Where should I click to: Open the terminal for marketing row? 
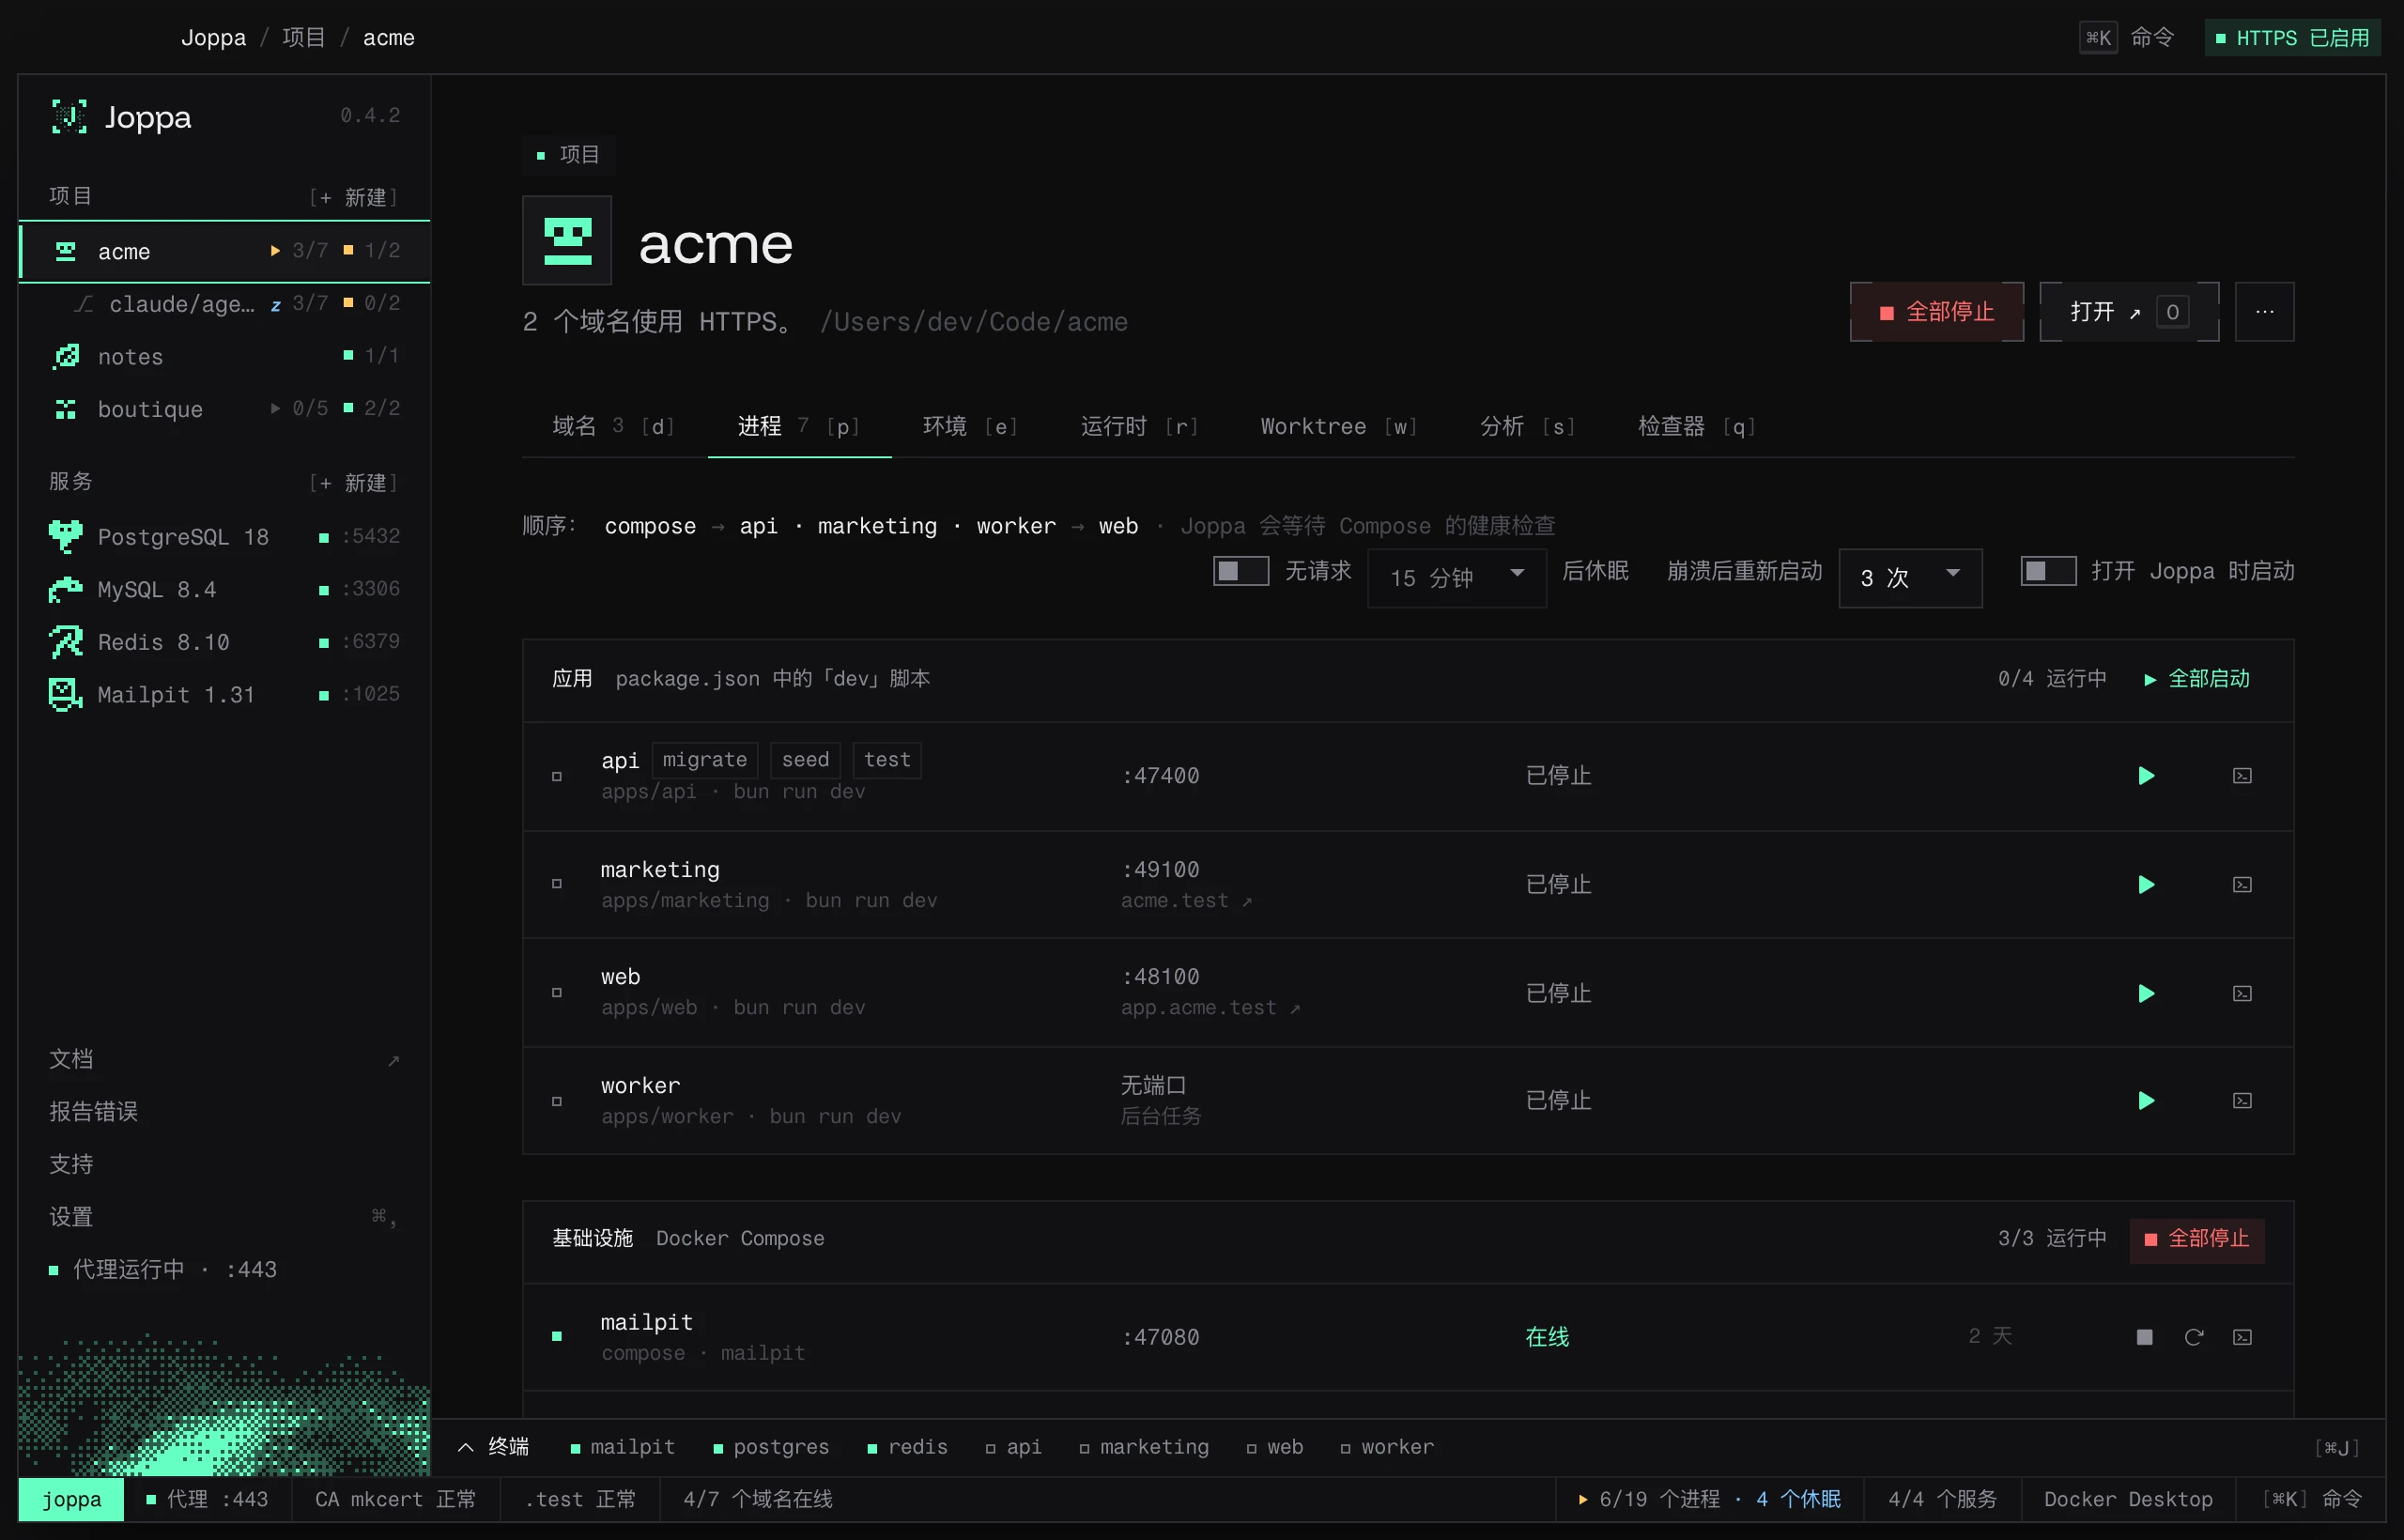pos(2242,885)
